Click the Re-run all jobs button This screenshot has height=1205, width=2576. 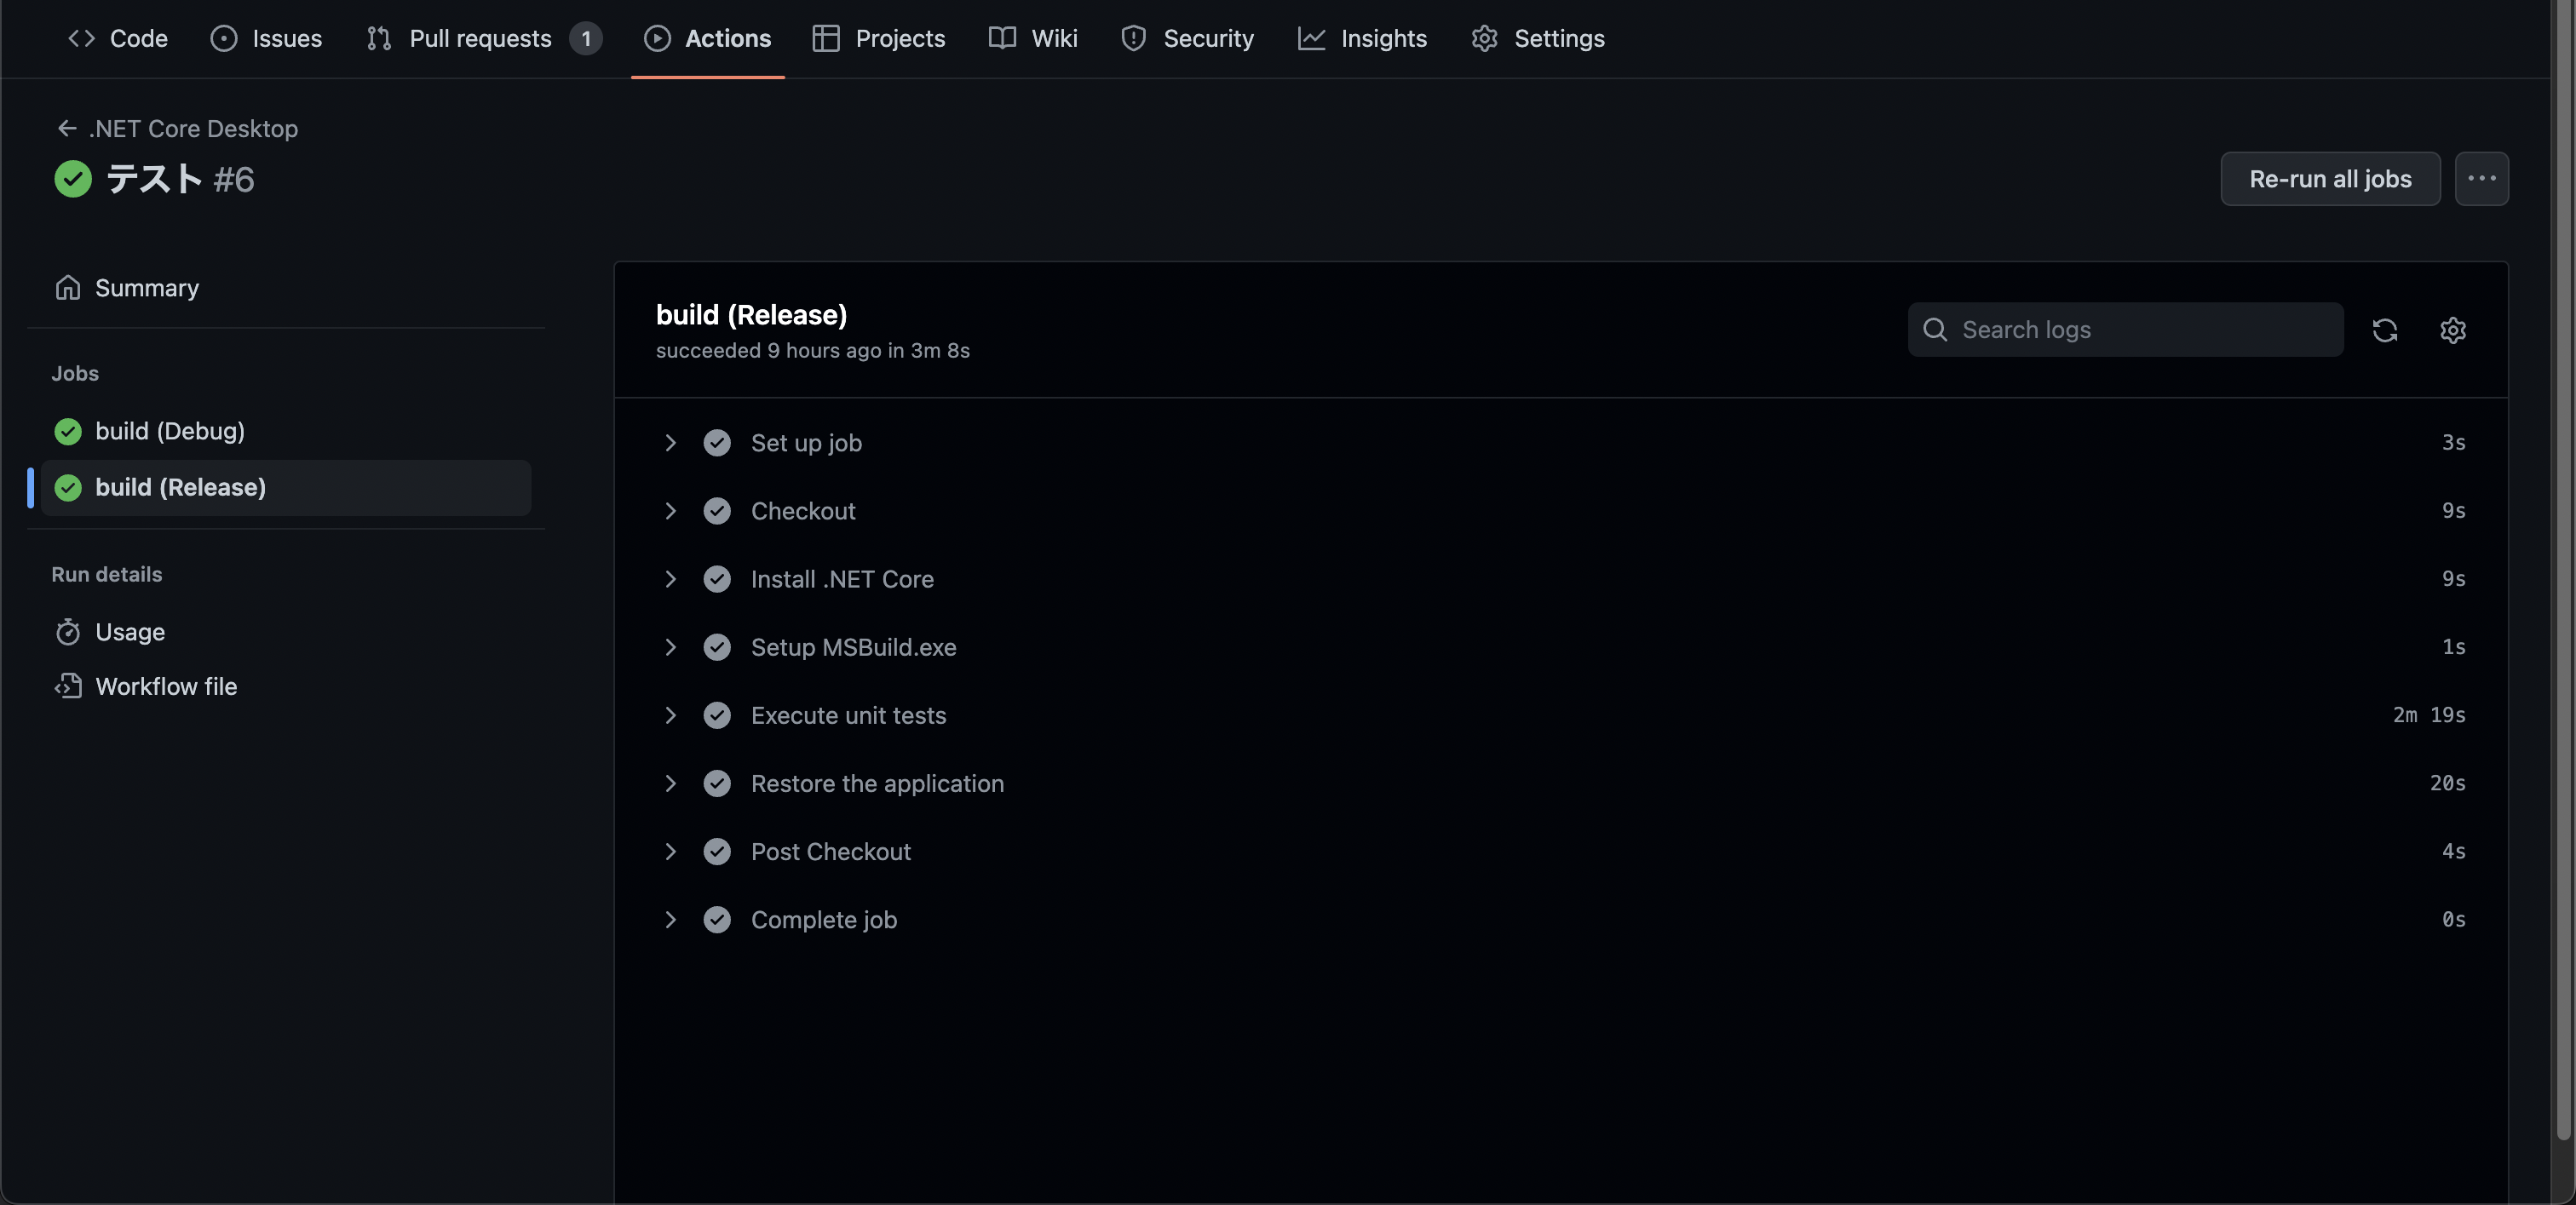(x=2330, y=178)
